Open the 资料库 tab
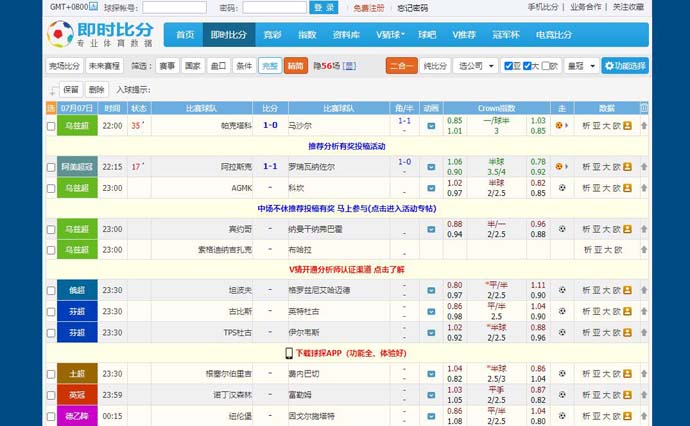 346,35
